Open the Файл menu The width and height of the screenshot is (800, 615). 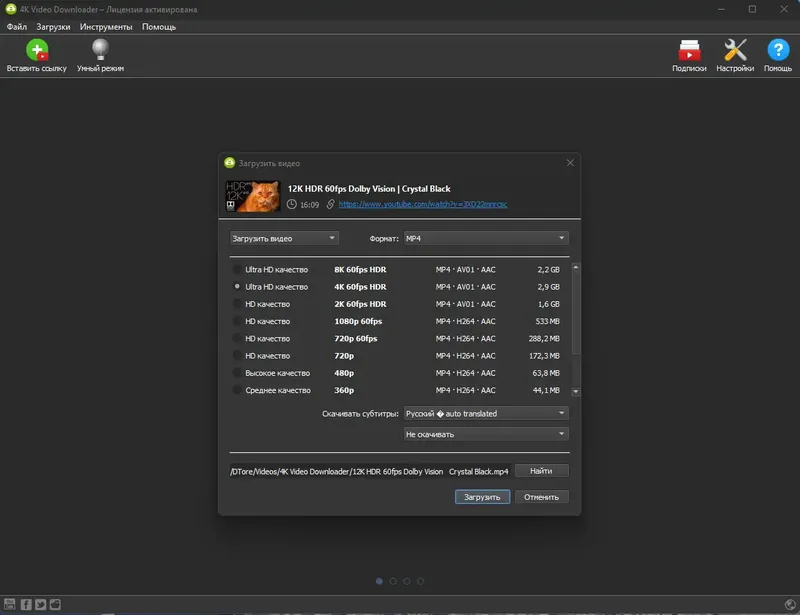[17, 27]
